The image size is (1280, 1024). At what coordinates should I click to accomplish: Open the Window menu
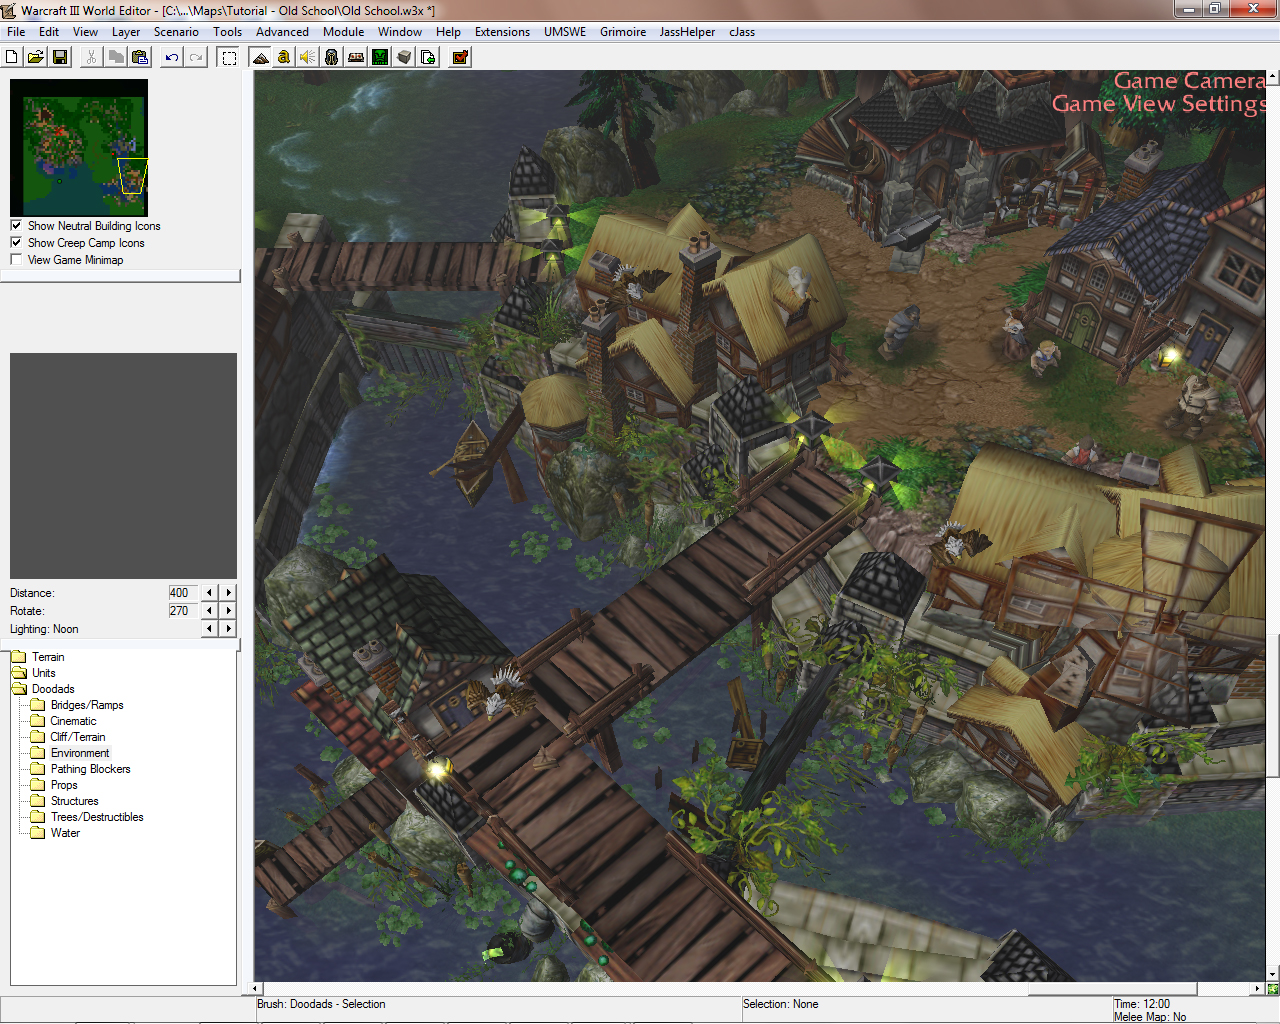click(400, 32)
